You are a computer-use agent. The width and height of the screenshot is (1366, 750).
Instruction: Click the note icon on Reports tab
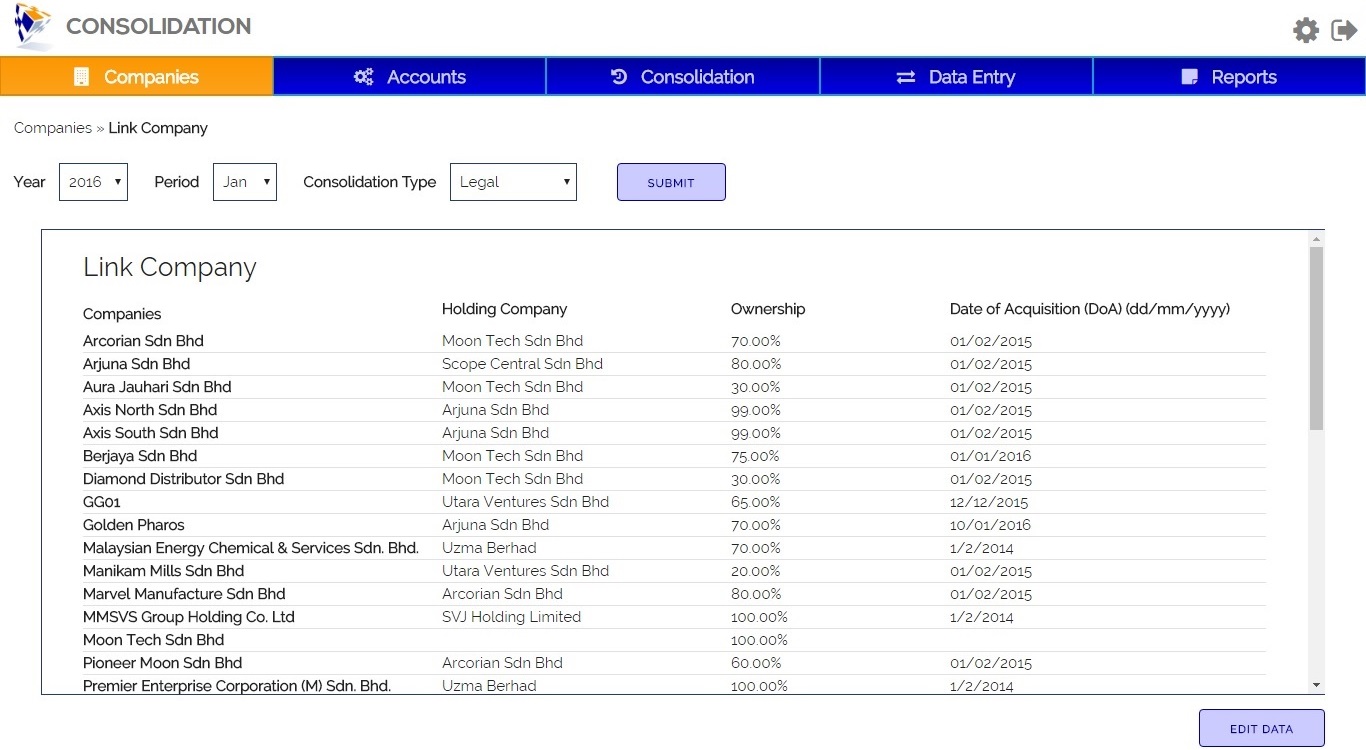pyautogui.click(x=1189, y=77)
